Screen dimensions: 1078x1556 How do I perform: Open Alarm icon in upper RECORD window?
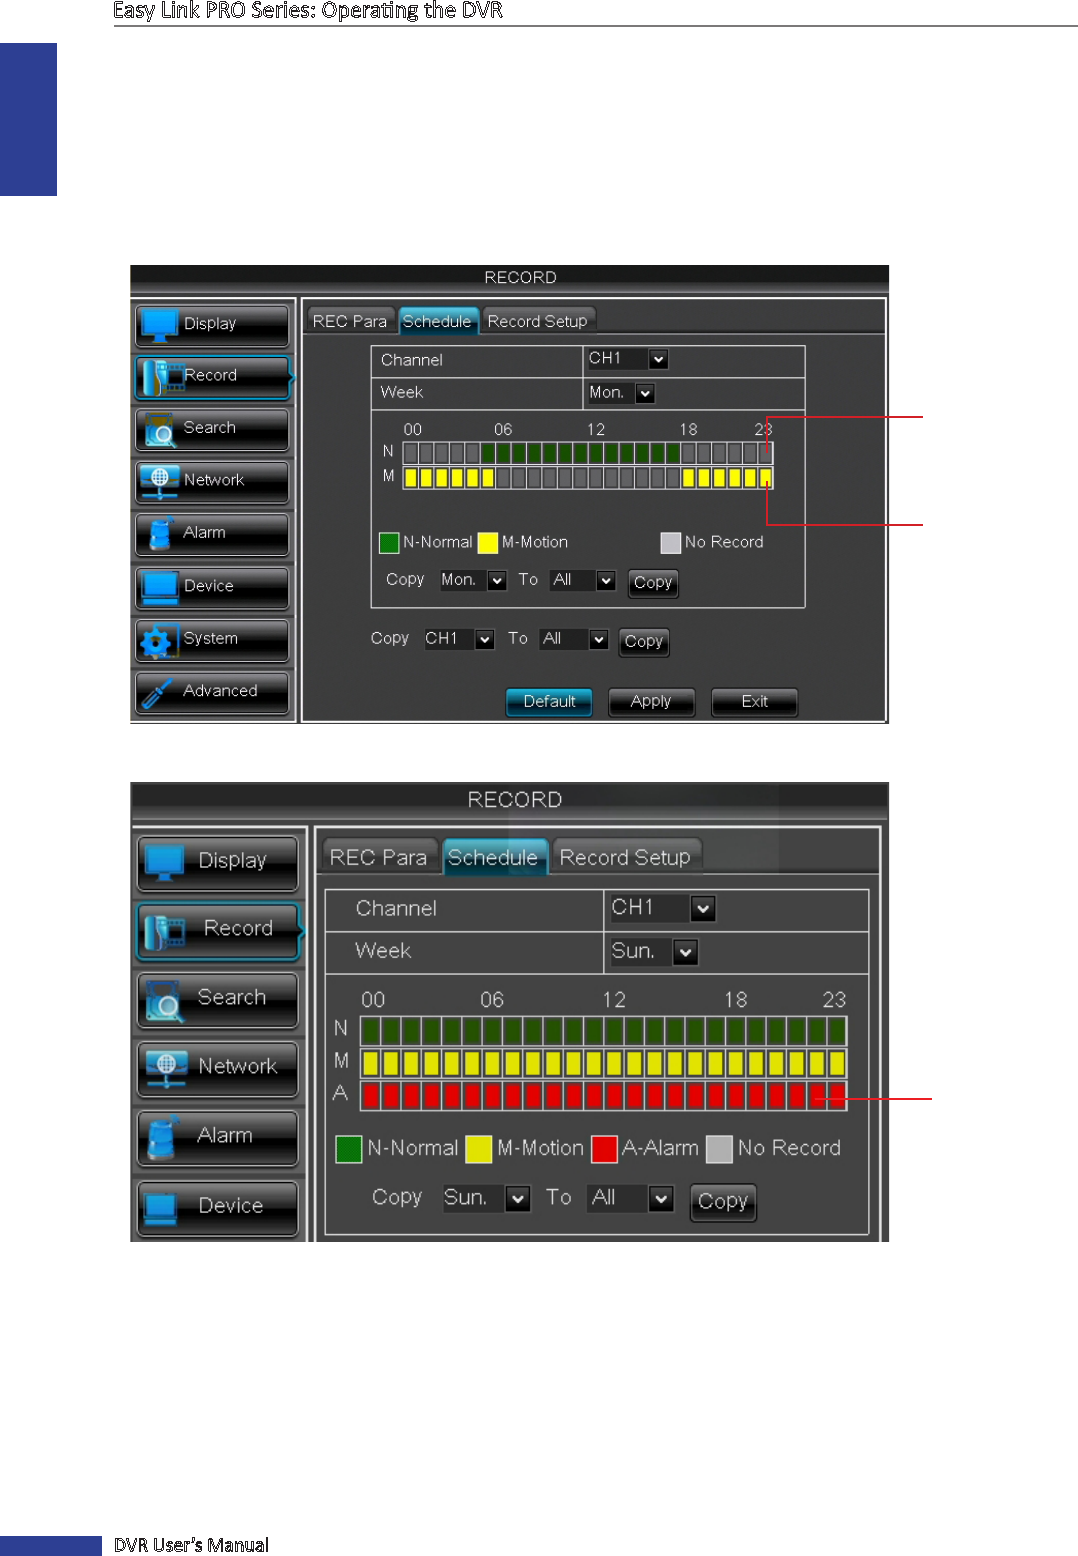click(x=160, y=534)
